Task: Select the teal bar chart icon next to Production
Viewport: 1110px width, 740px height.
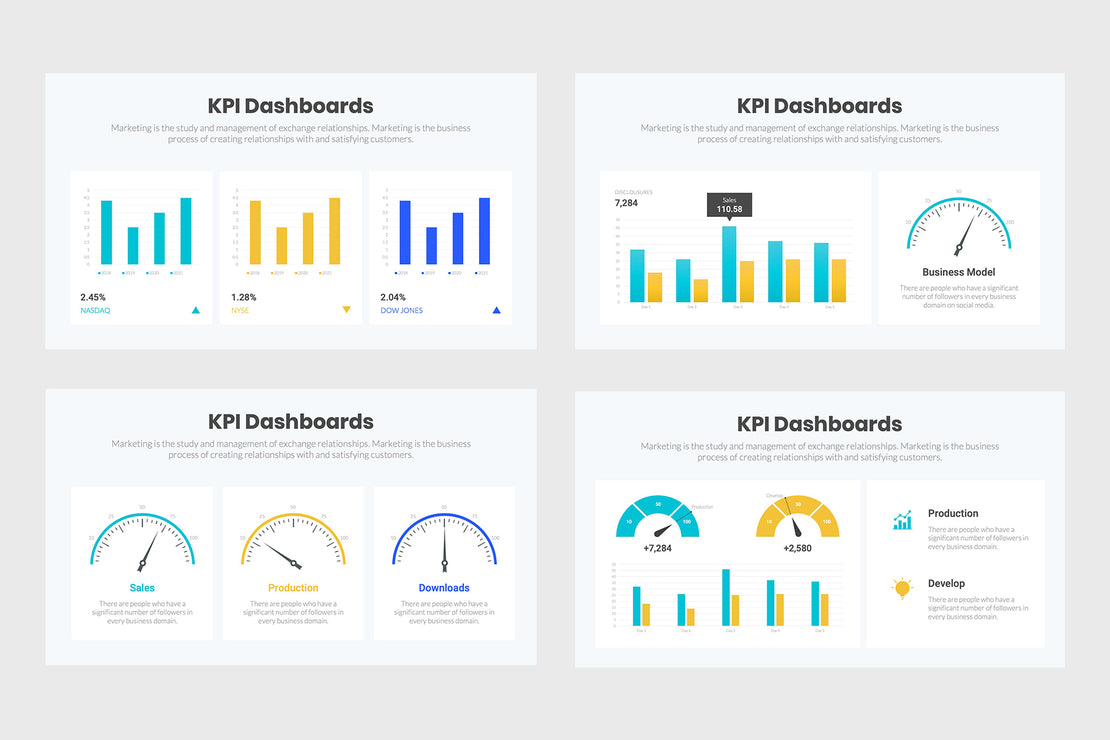Action: pyautogui.click(x=902, y=520)
